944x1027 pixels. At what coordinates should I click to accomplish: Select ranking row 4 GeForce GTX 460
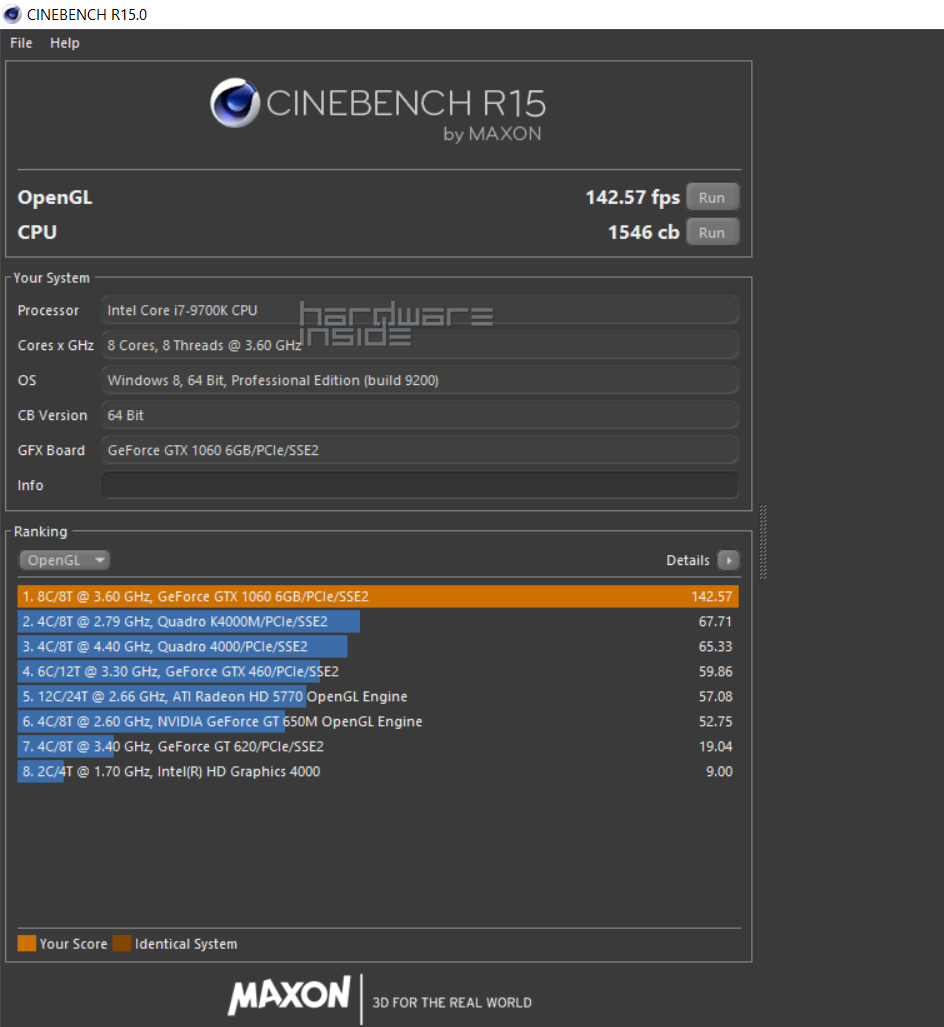click(378, 671)
